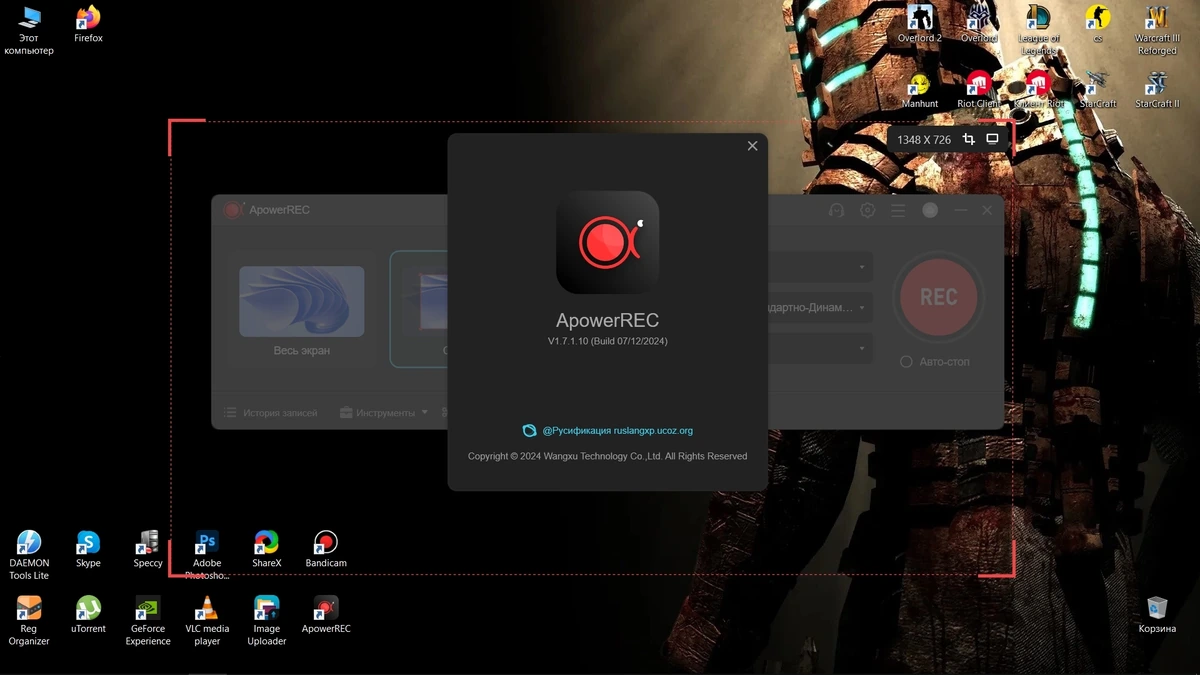Click the ApowerREC logo in About dialog
The image size is (1200, 675).
(607, 242)
